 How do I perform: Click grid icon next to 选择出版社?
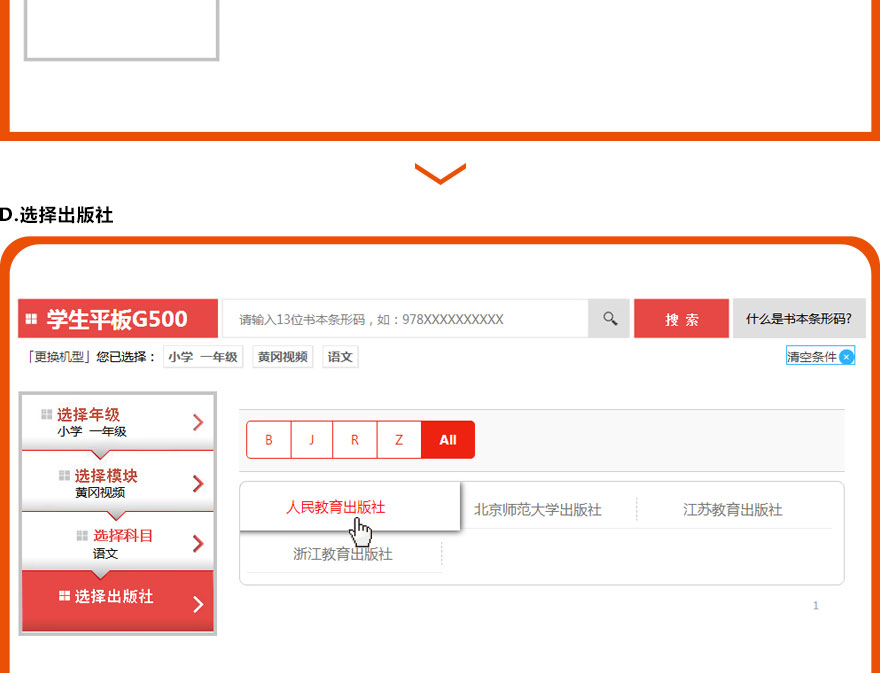click(65, 596)
